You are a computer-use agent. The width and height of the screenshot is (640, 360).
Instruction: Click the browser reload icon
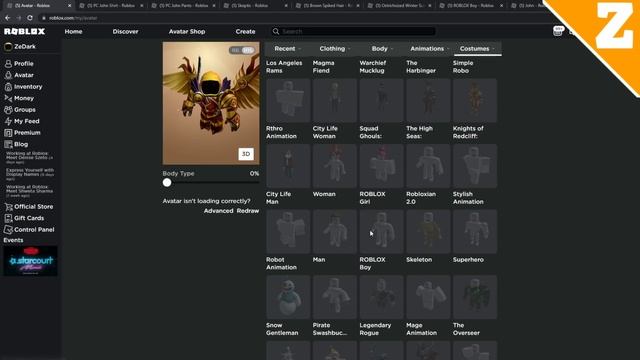[30, 18]
